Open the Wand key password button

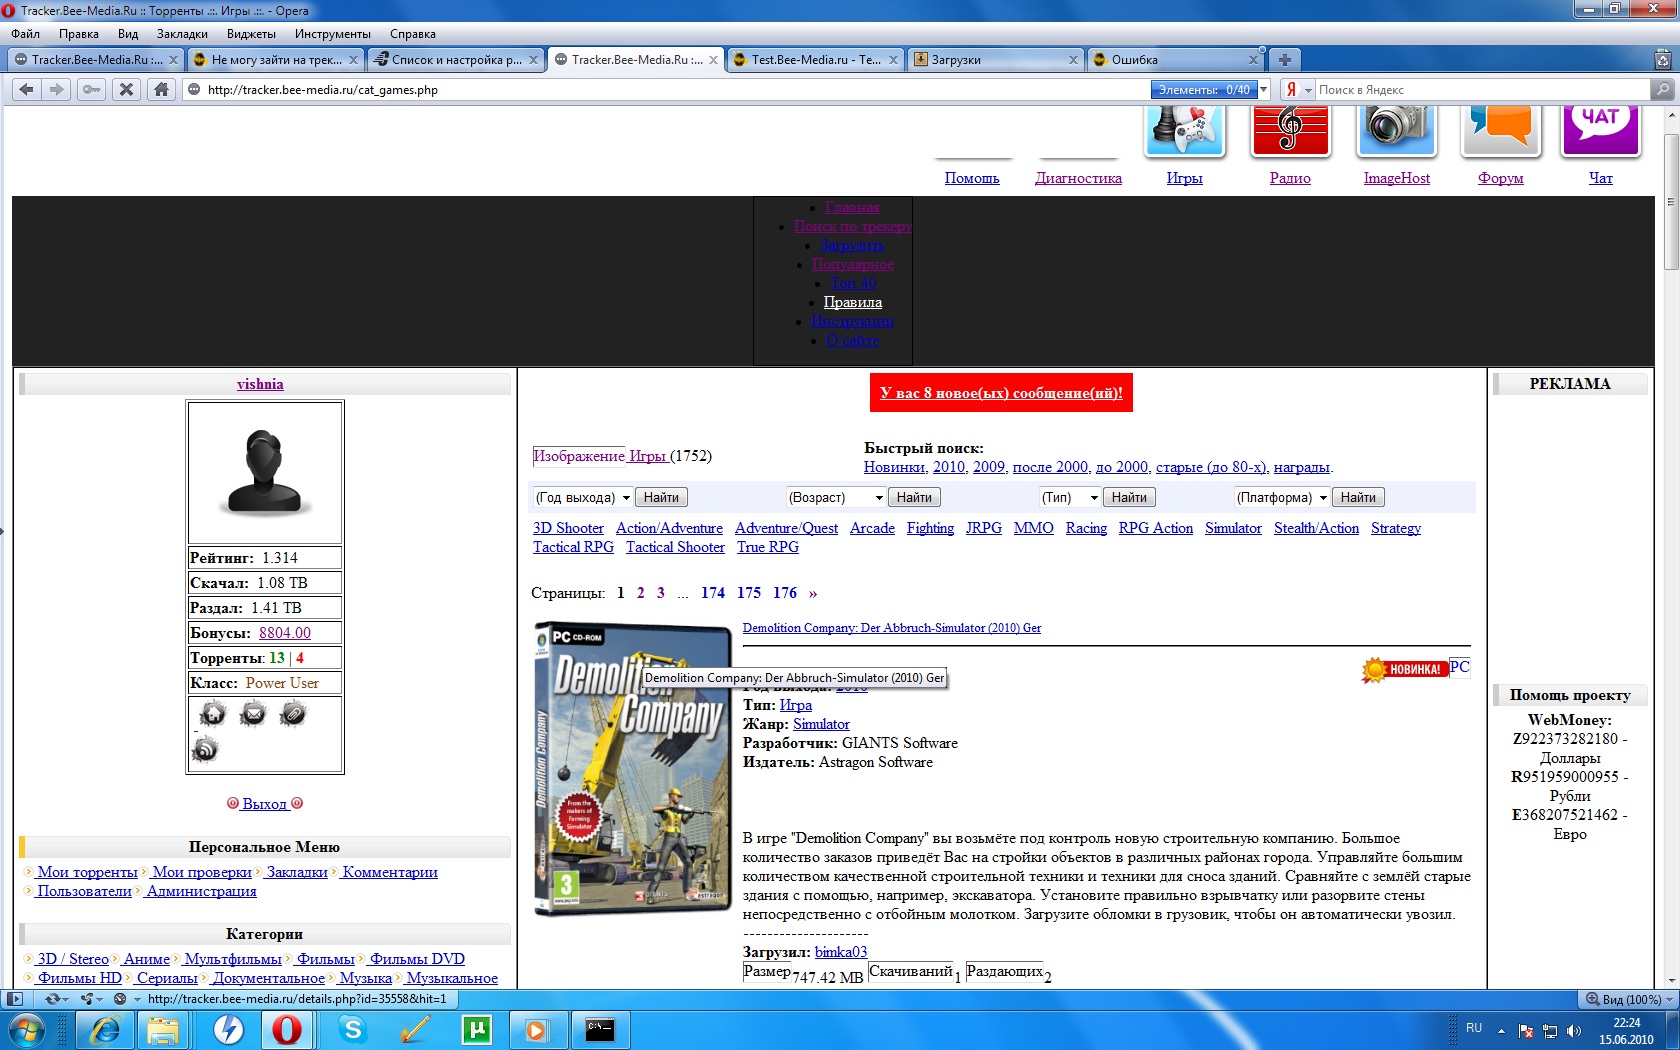click(91, 89)
